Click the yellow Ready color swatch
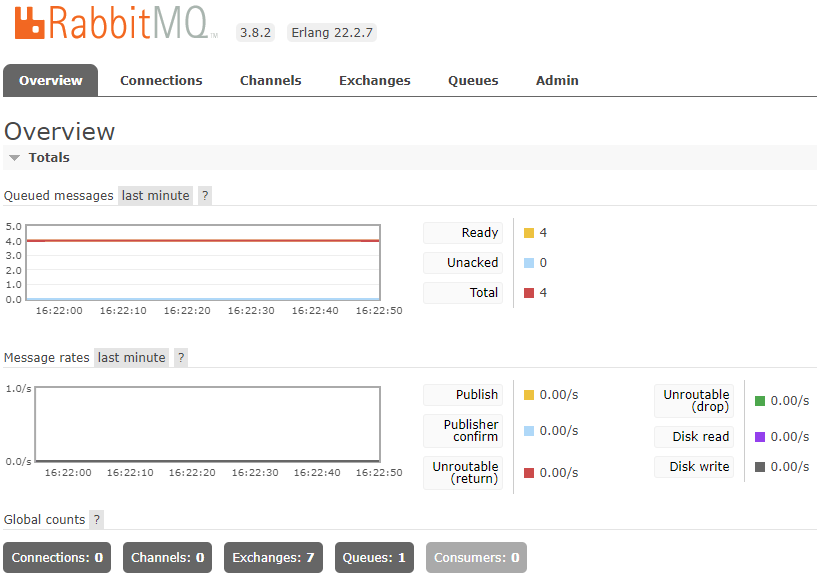Viewport: 817px width, 579px height. click(529, 233)
